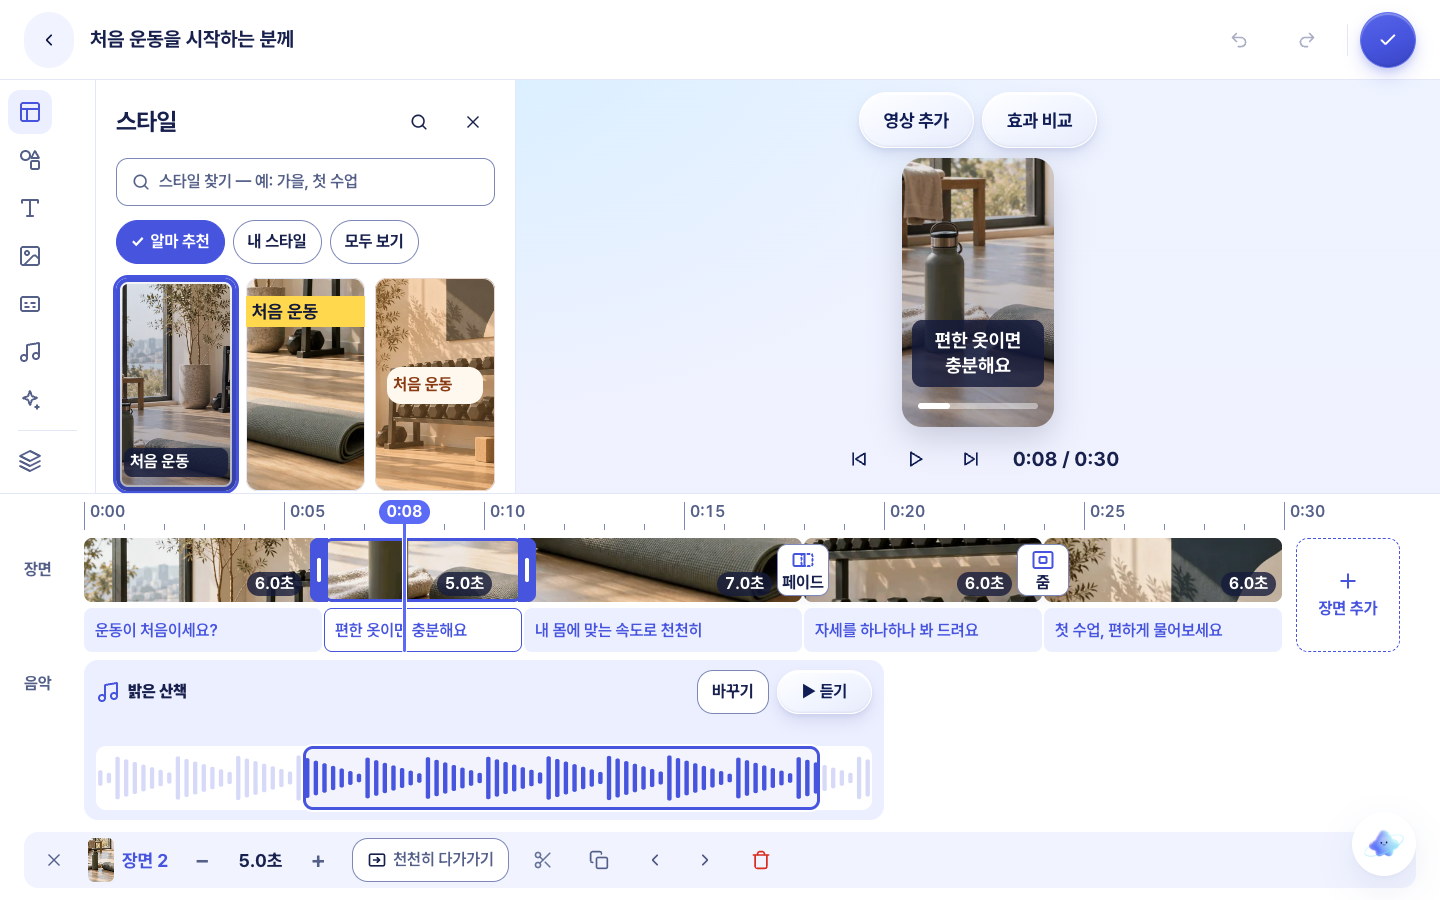Go back with the top-left arrow
Image resolution: width=1440 pixels, height=900 pixels.
coord(49,40)
